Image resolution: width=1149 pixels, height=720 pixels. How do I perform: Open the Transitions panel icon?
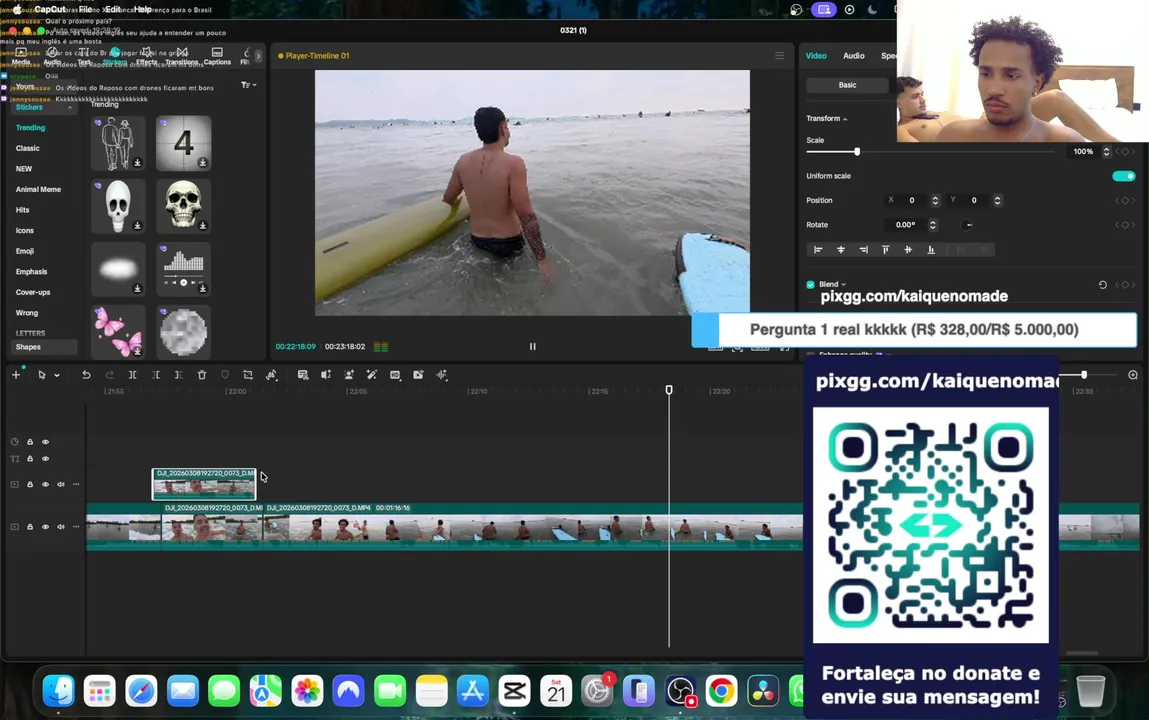tap(182, 56)
